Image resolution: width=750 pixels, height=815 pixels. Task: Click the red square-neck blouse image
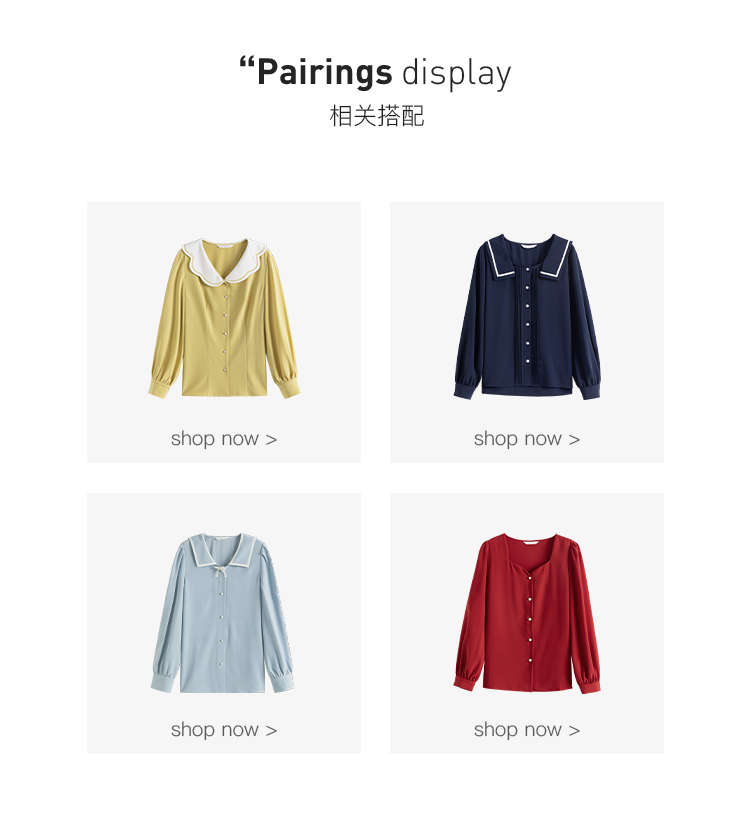(x=527, y=613)
